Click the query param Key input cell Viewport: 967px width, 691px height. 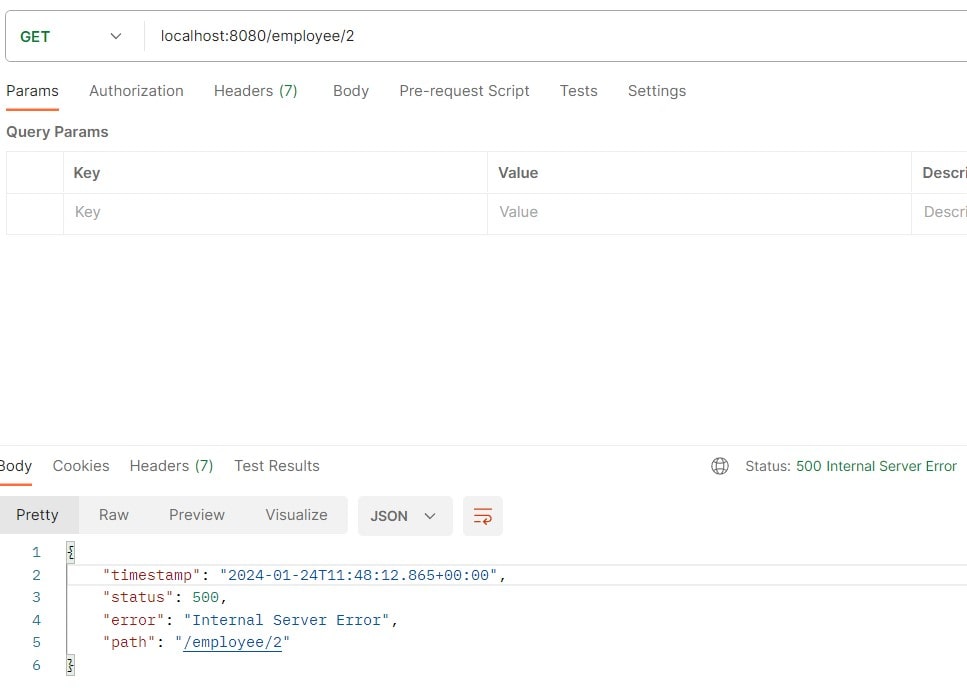coord(275,212)
